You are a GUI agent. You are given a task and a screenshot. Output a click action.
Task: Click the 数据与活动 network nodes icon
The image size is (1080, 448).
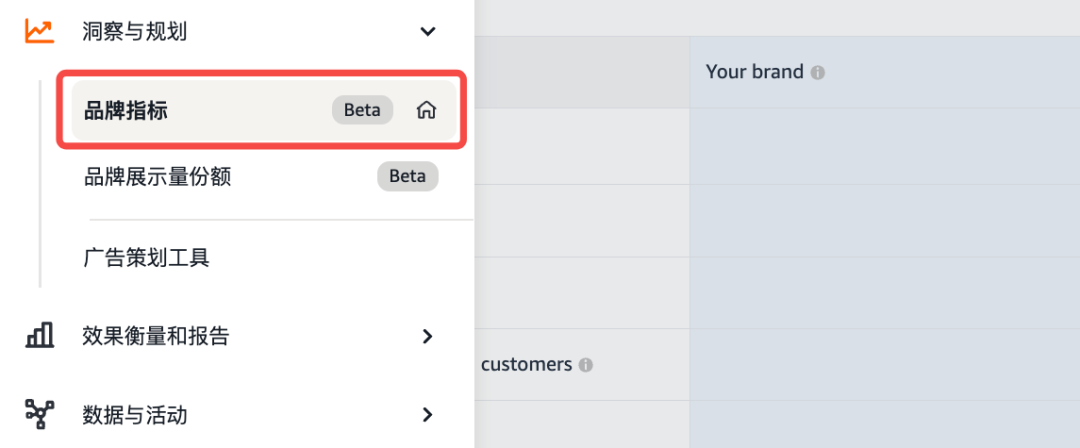pyautogui.click(x=39, y=414)
